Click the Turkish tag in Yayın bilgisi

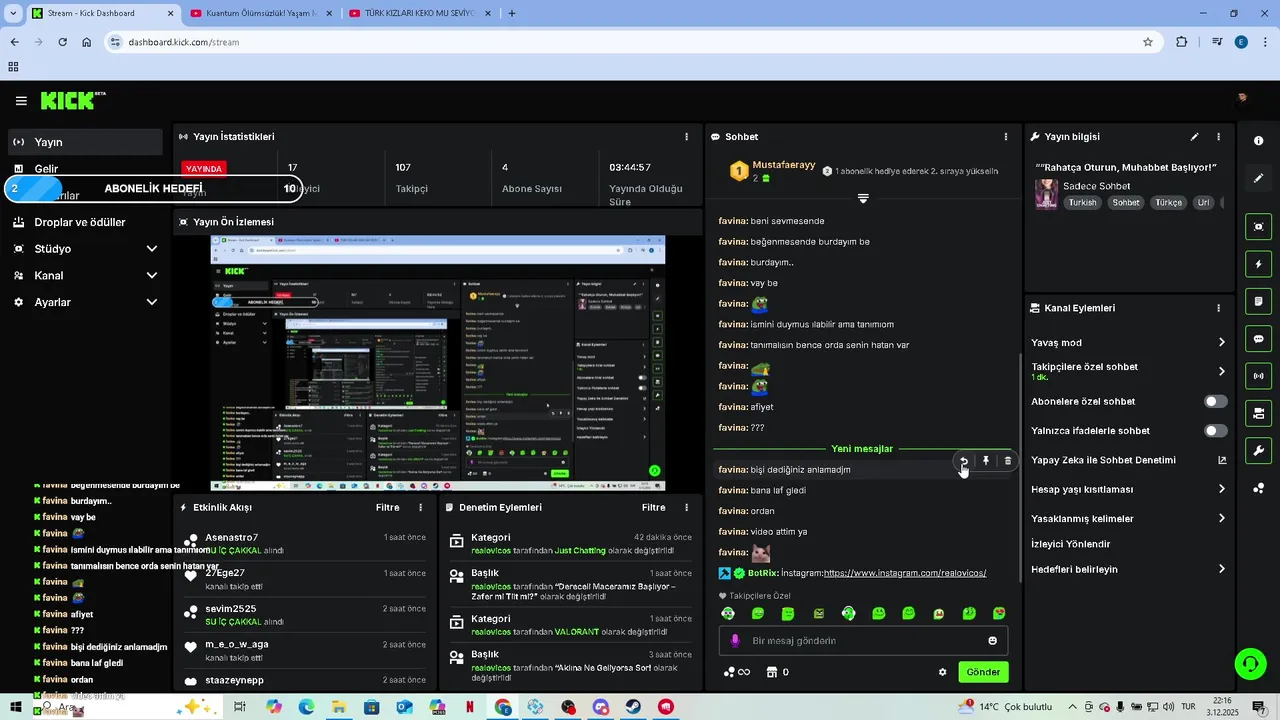coord(1082,202)
